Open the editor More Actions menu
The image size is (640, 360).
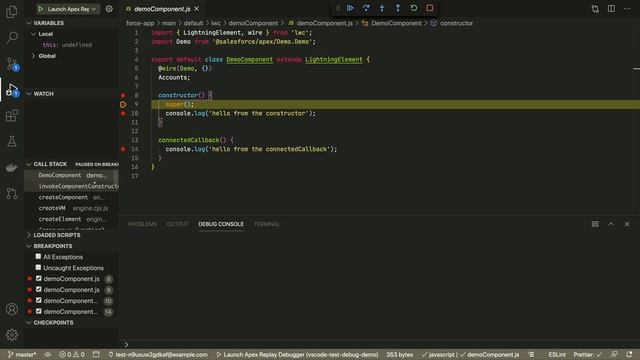[627, 9]
